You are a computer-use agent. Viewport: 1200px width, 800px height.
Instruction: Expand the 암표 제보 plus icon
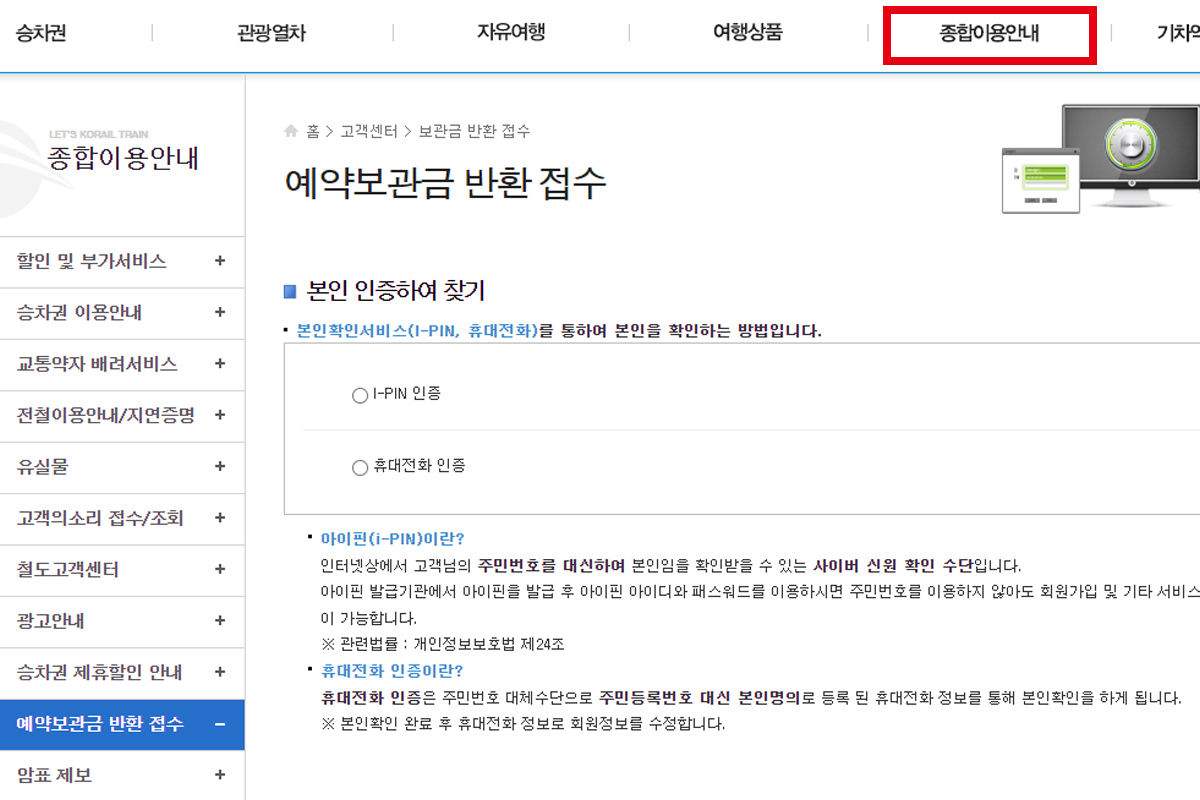pyautogui.click(x=220, y=775)
